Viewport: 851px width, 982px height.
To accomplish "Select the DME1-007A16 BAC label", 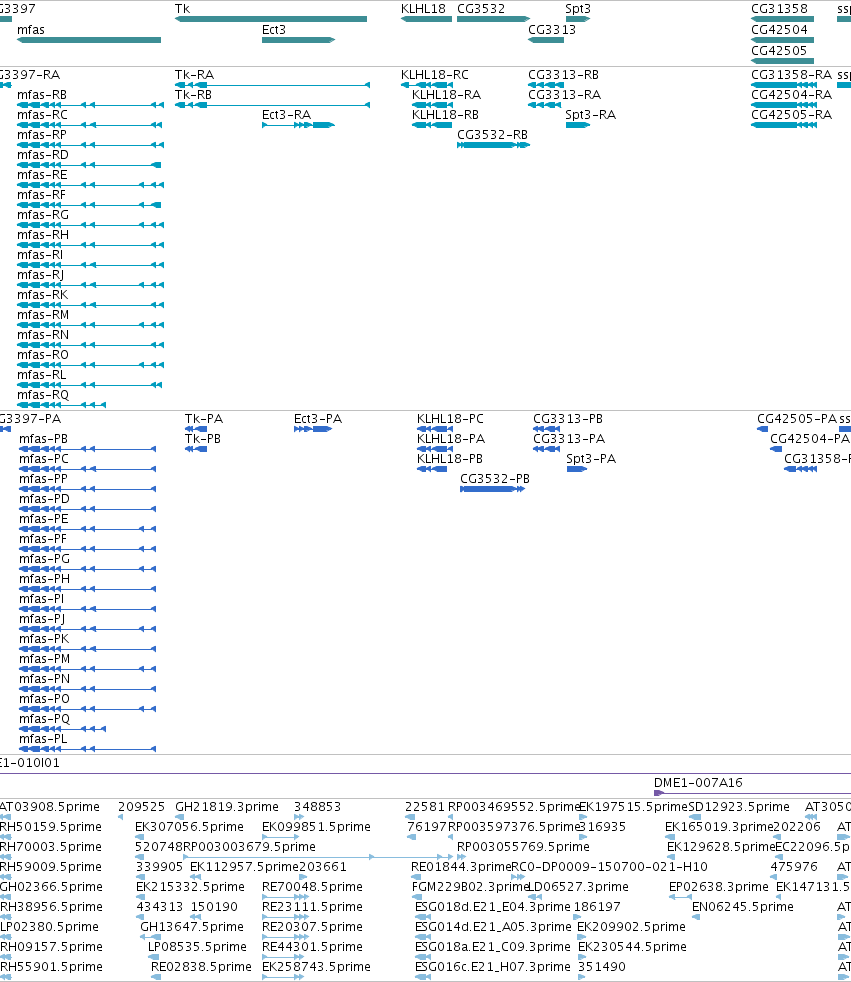I will tap(698, 782).
